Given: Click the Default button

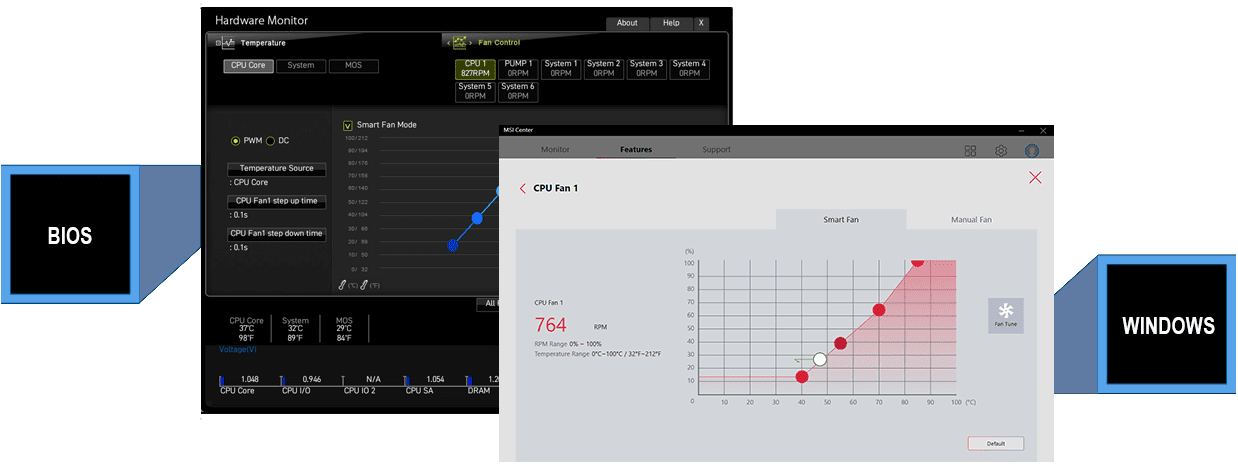Looking at the screenshot, I should pyautogui.click(x=995, y=443).
